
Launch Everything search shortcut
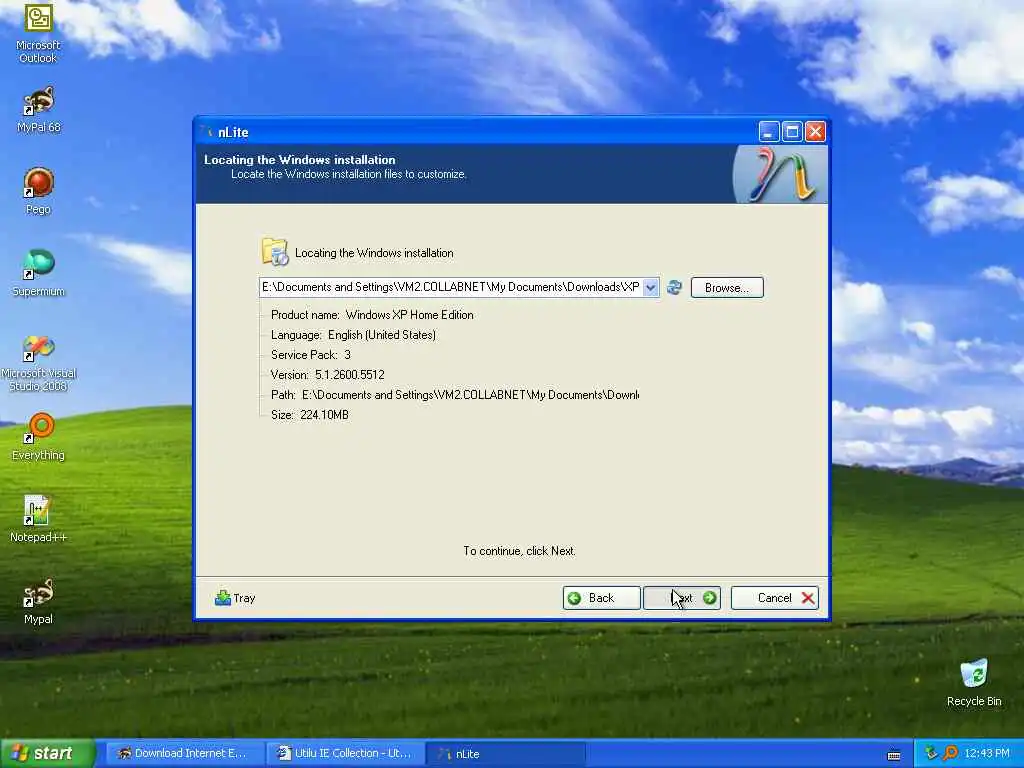coord(38,436)
